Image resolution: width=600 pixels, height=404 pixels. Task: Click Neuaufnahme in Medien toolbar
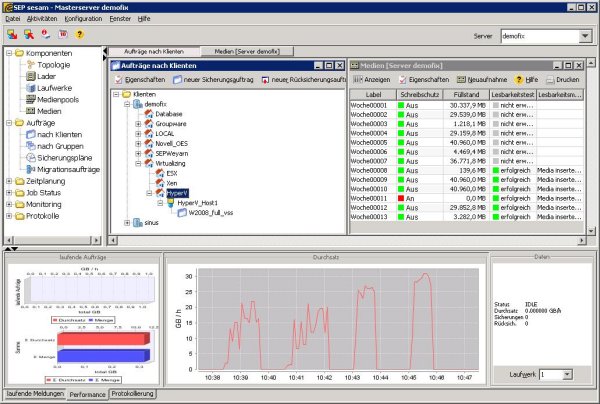[482, 80]
